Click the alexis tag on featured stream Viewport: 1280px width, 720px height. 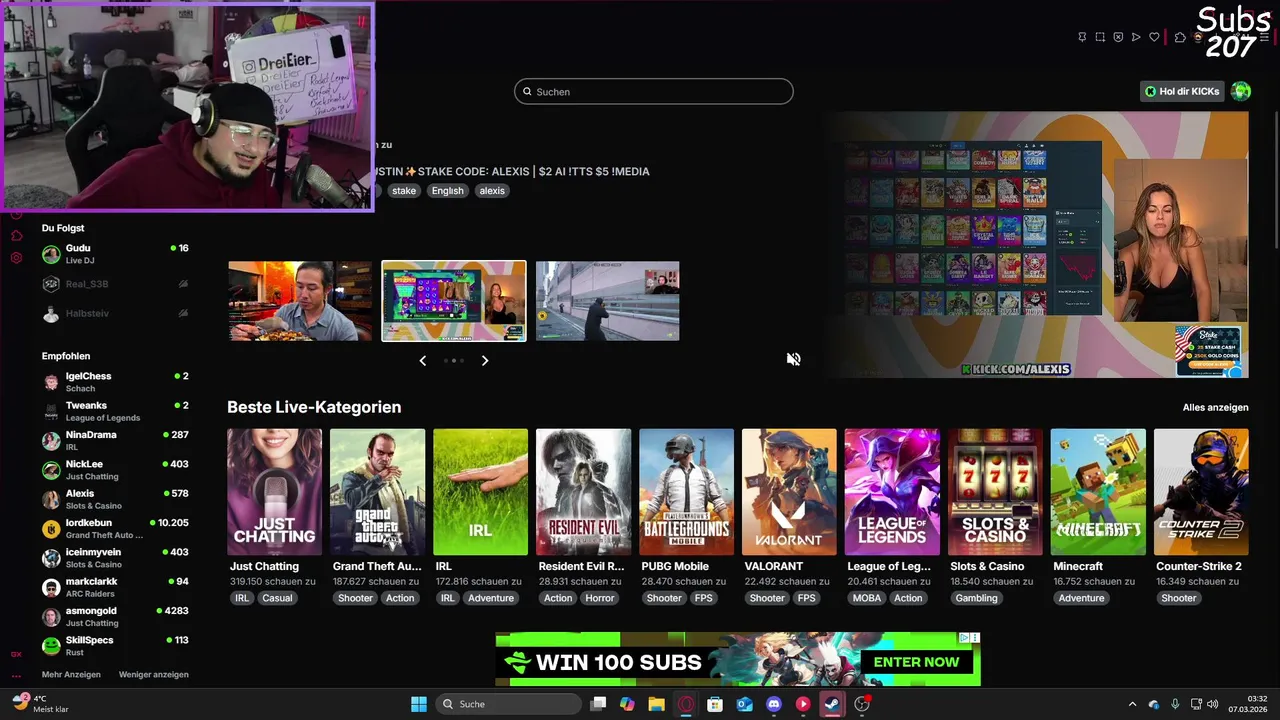coord(492,191)
